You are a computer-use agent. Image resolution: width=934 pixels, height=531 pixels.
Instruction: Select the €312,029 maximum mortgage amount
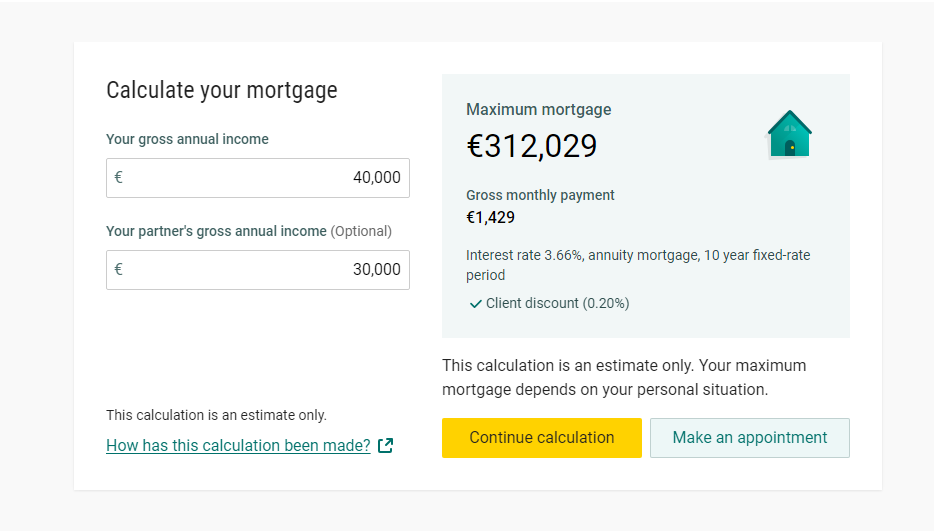tap(532, 147)
